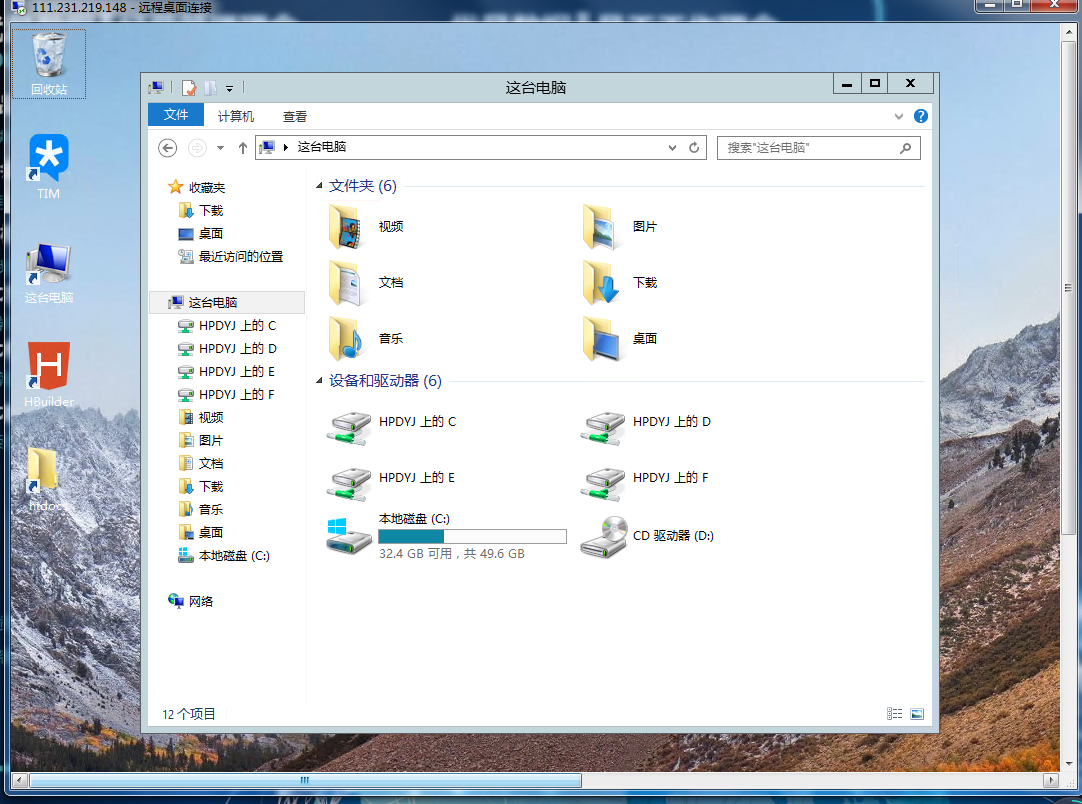Open HBuilder desktop shortcut
The height and width of the screenshot is (804, 1082).
(48, 375)
